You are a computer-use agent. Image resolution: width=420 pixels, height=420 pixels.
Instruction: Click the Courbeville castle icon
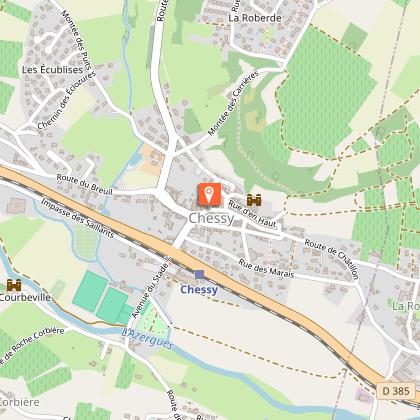point(14,285)
